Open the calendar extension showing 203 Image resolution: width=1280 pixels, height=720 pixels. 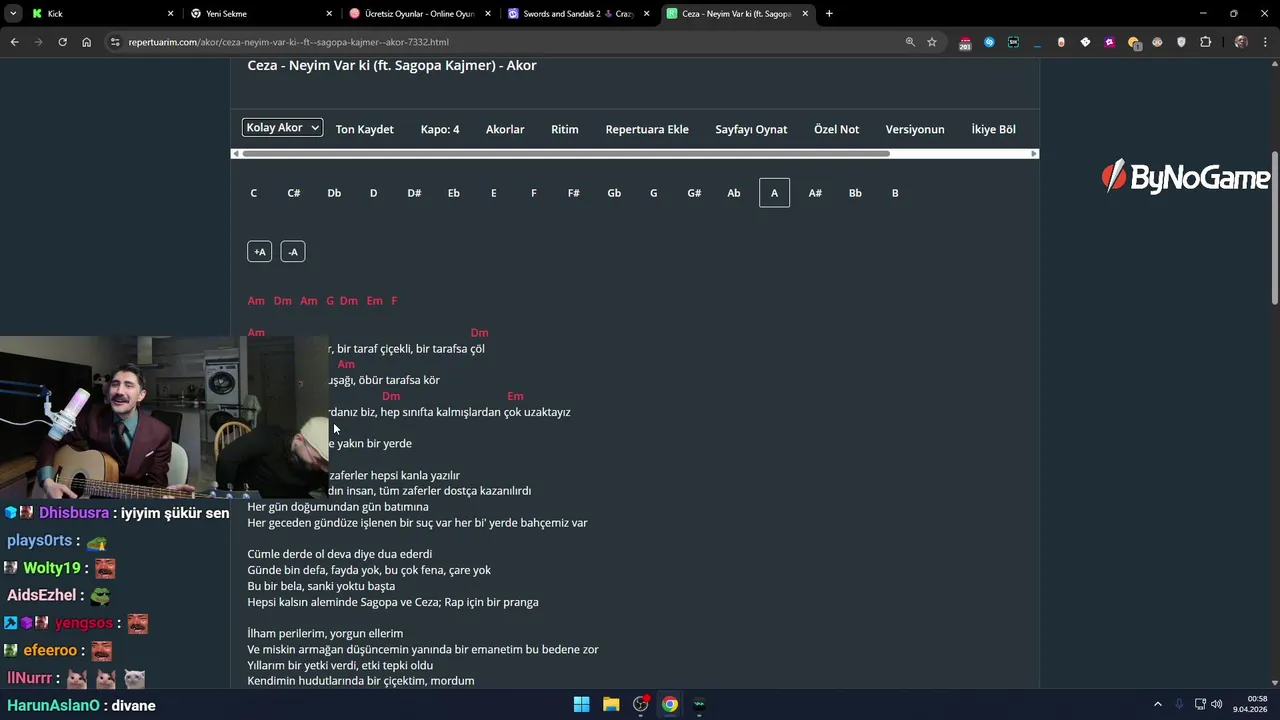(964, 43)
